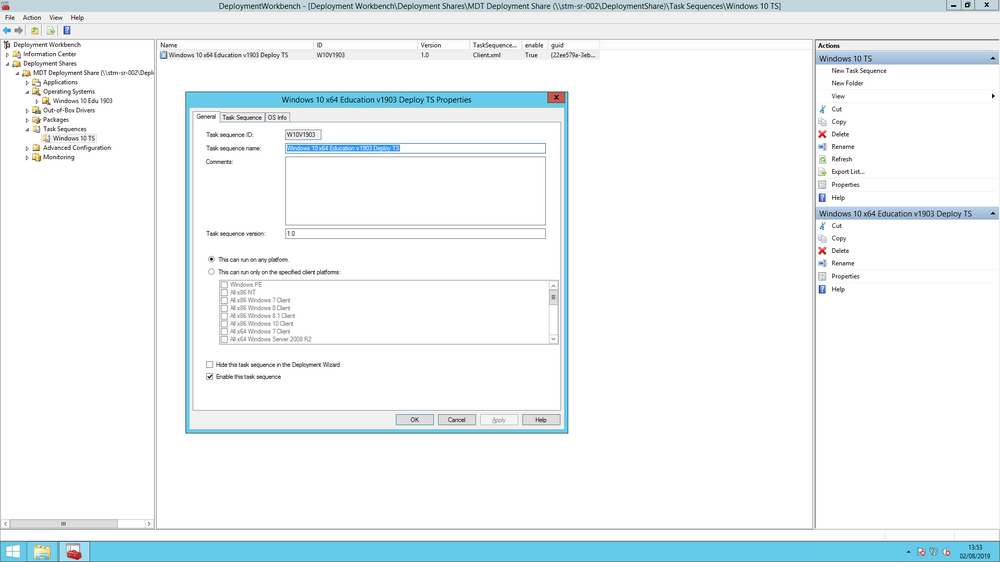The image size is (1000, 562).
Task: Click the tree pane horizontal scrollbar thumb
Action: pos(63,524)
